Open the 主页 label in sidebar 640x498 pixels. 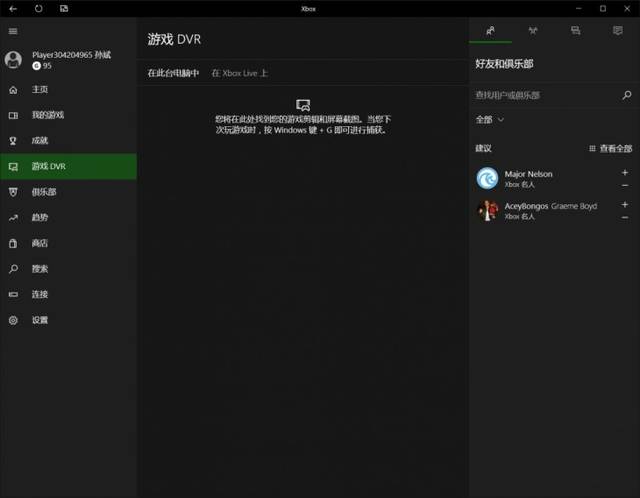[40, 90]
